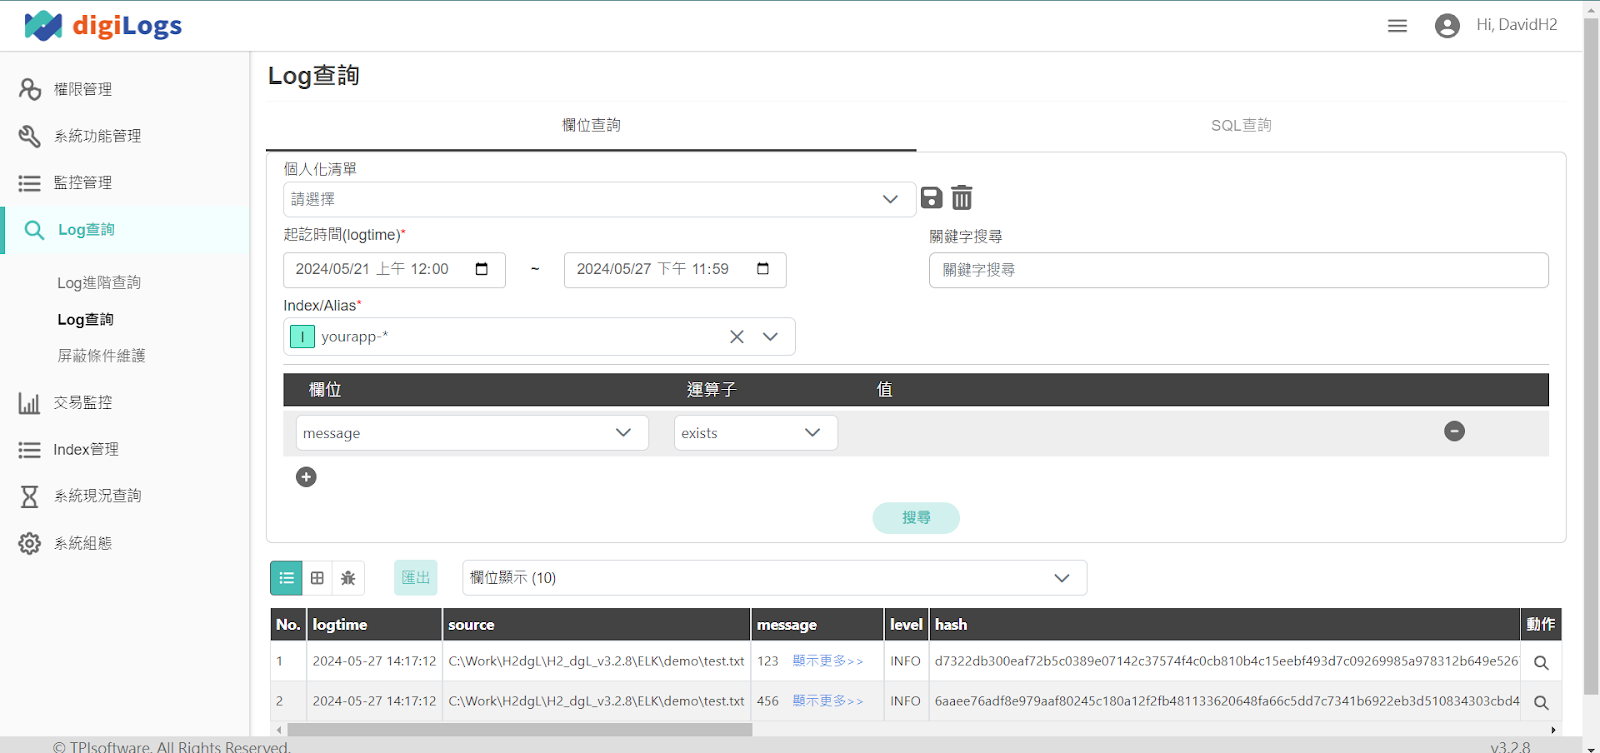Expand the Index/Alias dropdown arrow
The height and width of the screenshot is (753, 1600).
(770, 337)
